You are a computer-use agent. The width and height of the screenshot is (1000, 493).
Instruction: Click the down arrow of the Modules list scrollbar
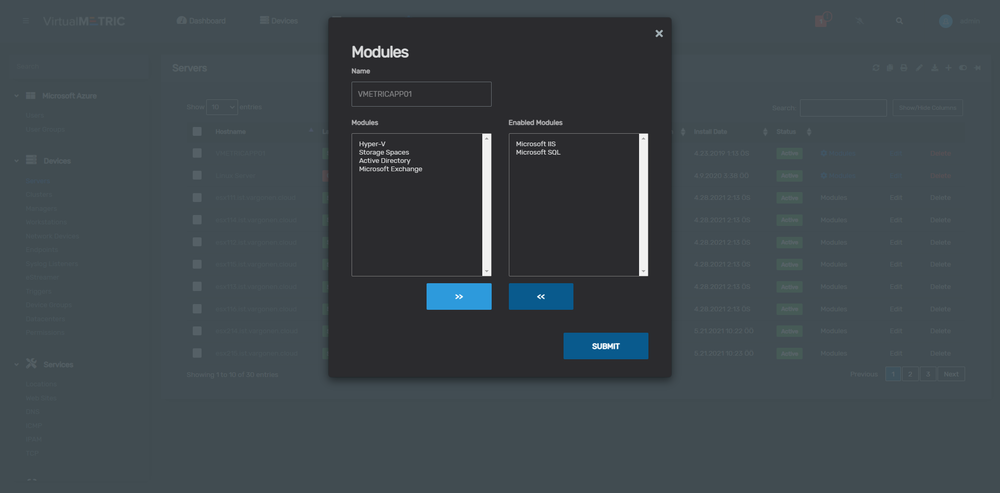487,272
